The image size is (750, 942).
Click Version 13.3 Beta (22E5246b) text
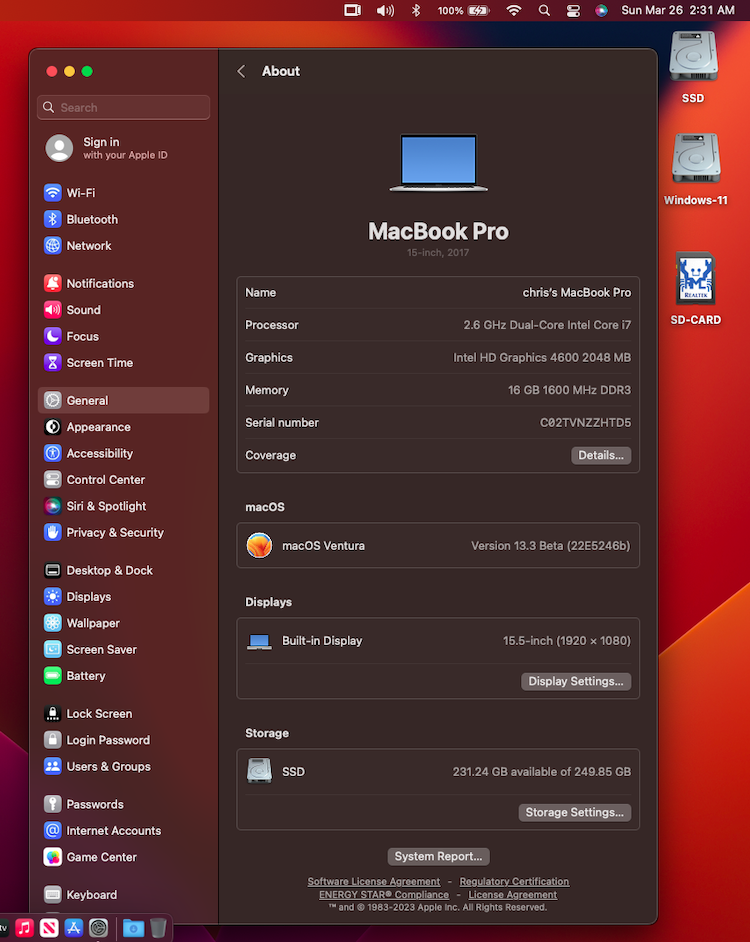coord(550,546)
